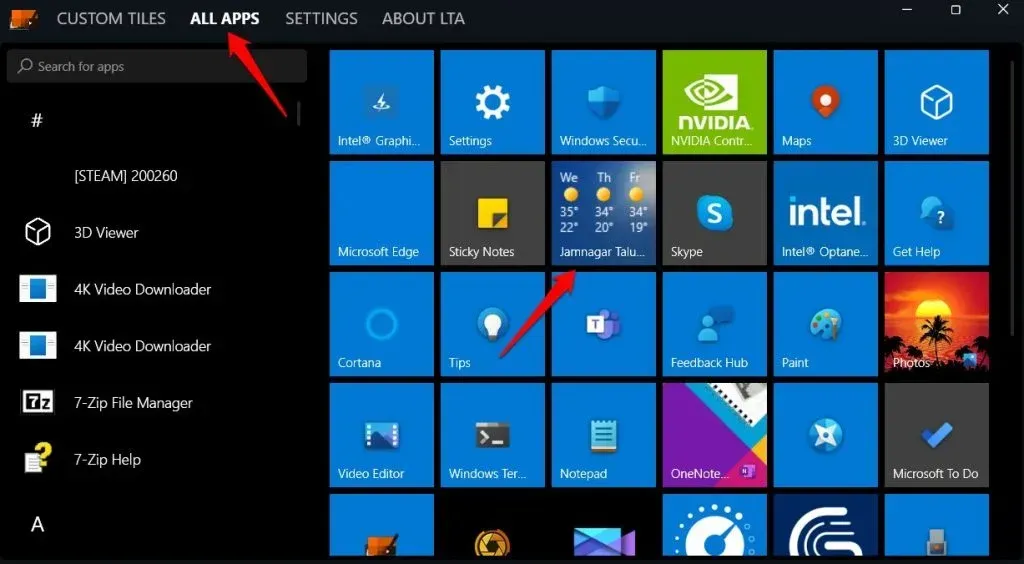Screen dimensions: 1024x564
Task: Select 3D Viewer in the app list
Action: [x=106, y=232]
